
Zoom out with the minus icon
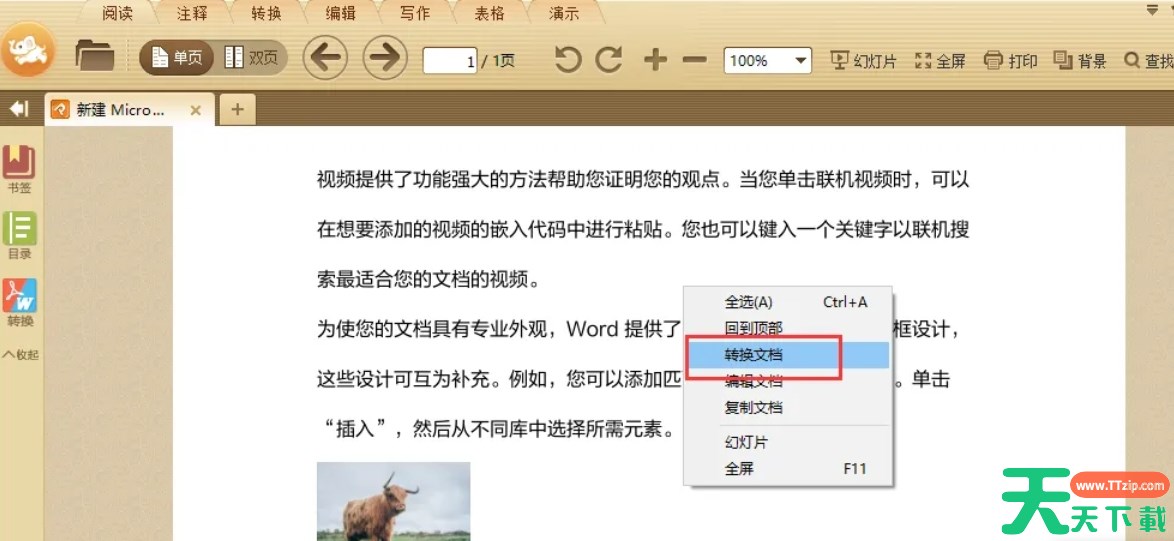point(694,60)
